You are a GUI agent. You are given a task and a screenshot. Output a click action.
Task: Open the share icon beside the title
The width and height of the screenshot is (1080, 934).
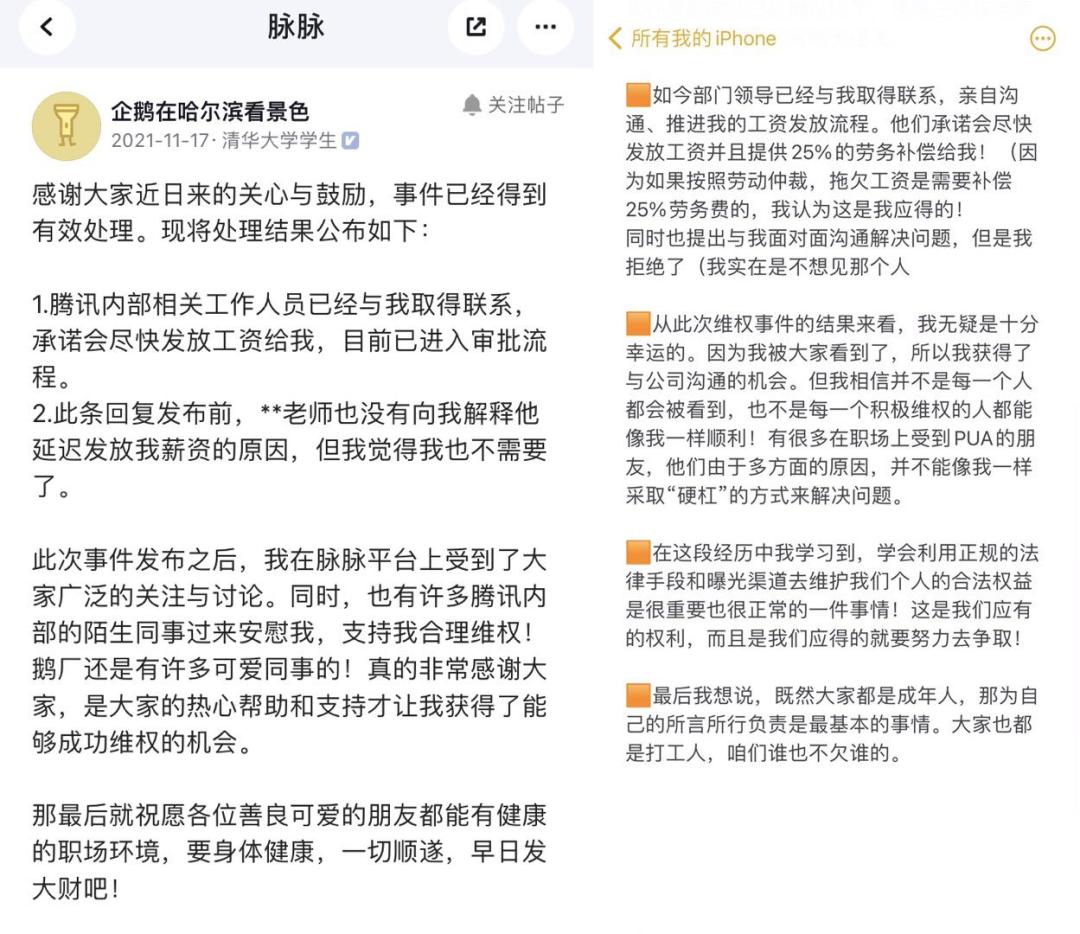click(x=476, y=27)
